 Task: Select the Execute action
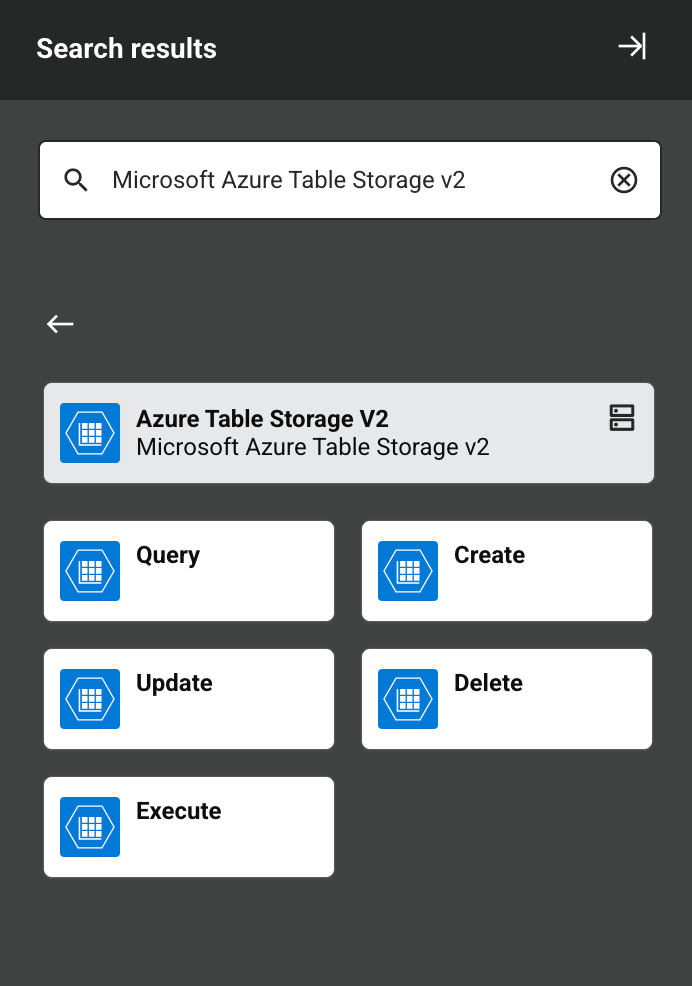click(188, 826)
